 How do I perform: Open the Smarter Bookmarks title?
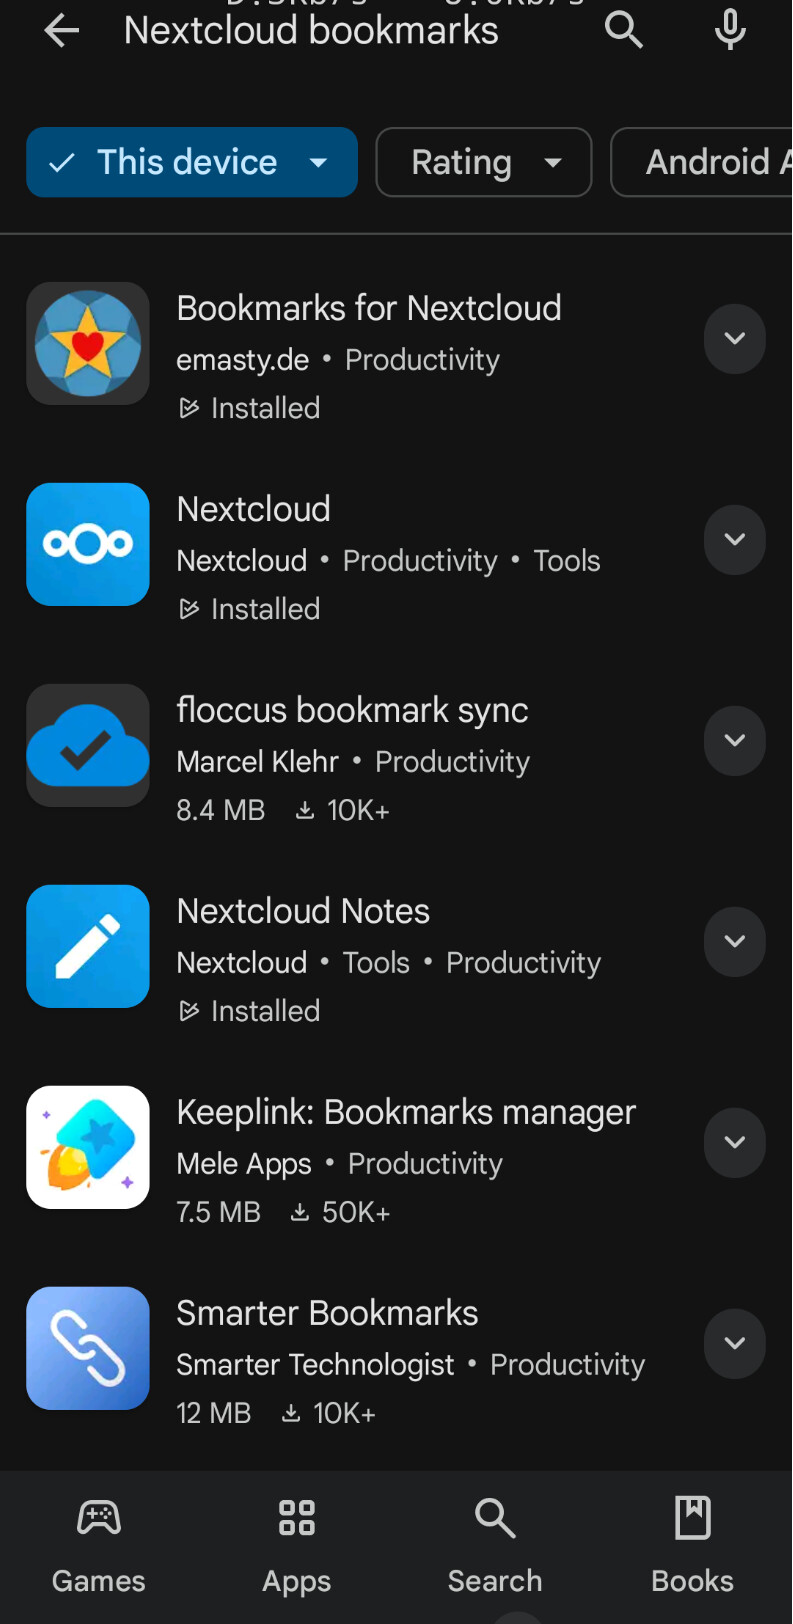(x=327, y=1313)
